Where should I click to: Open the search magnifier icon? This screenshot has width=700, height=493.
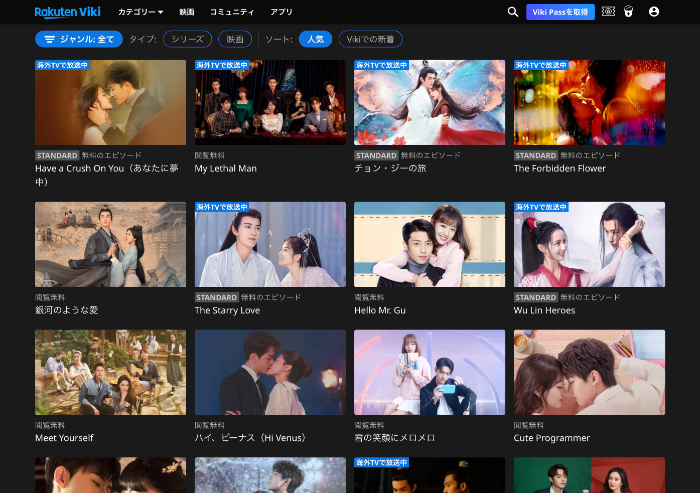(513, 12)
